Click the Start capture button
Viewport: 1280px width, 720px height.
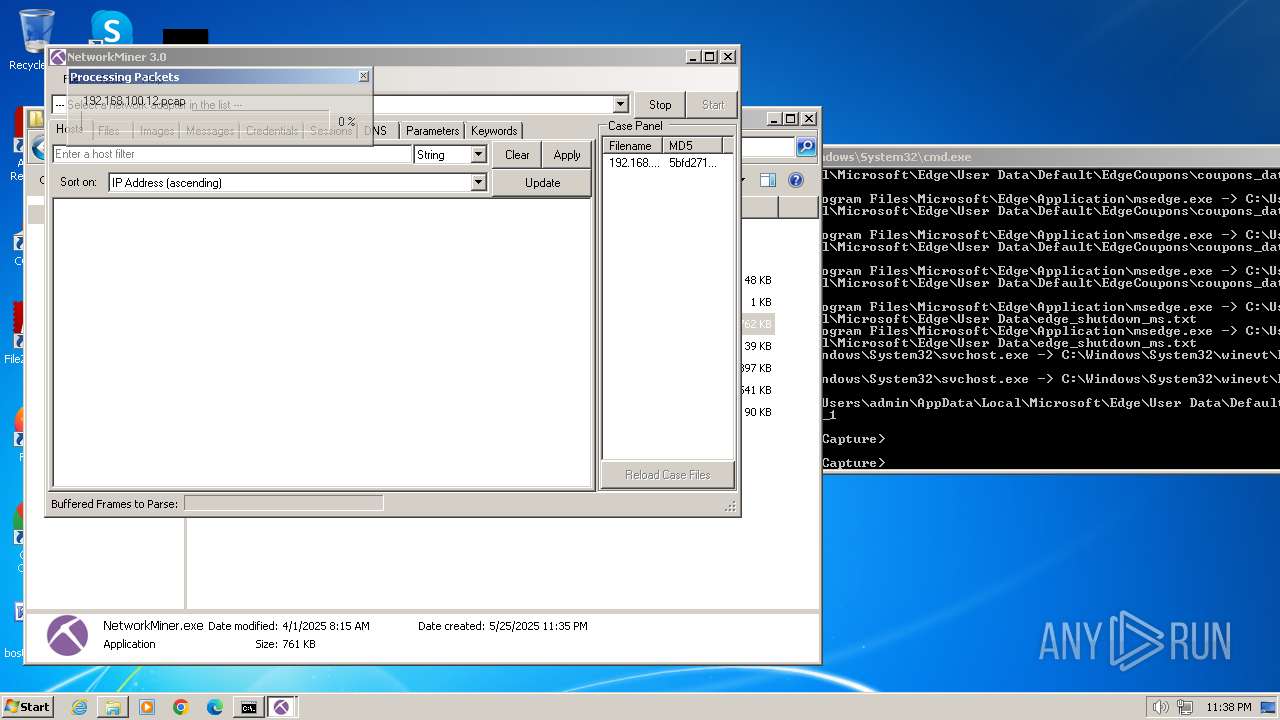(x=713, y=104)
